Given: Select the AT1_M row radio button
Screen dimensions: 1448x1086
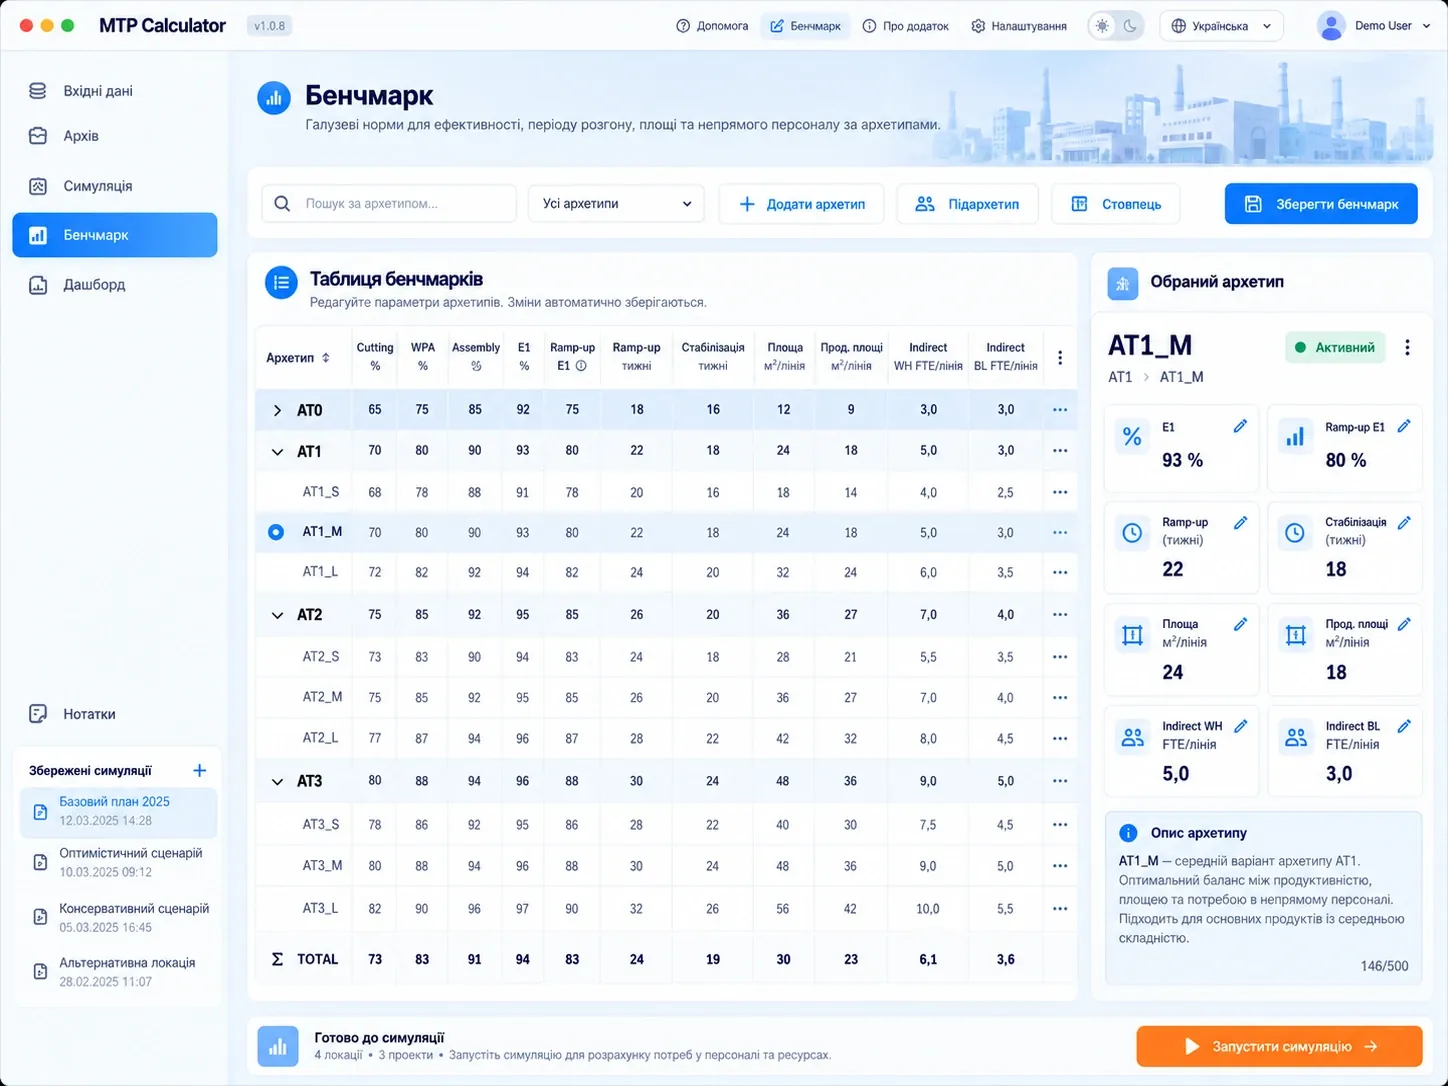Looking at the screenshot, I should coord(276,532).
